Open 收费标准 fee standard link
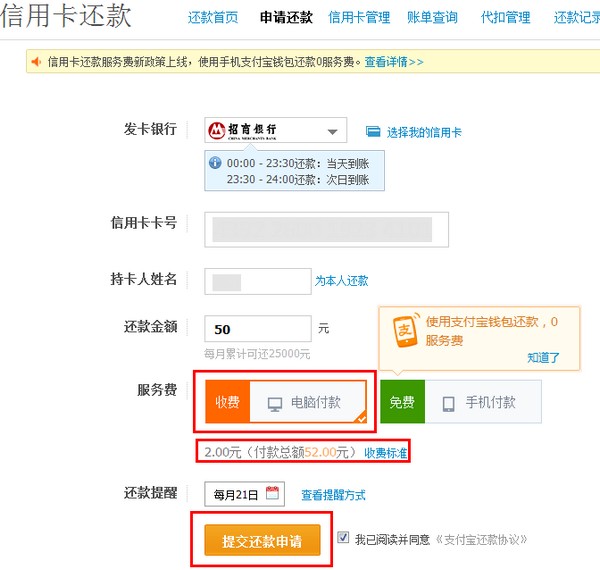The height and width of the screenshot is (570, 600). point(385,453)
